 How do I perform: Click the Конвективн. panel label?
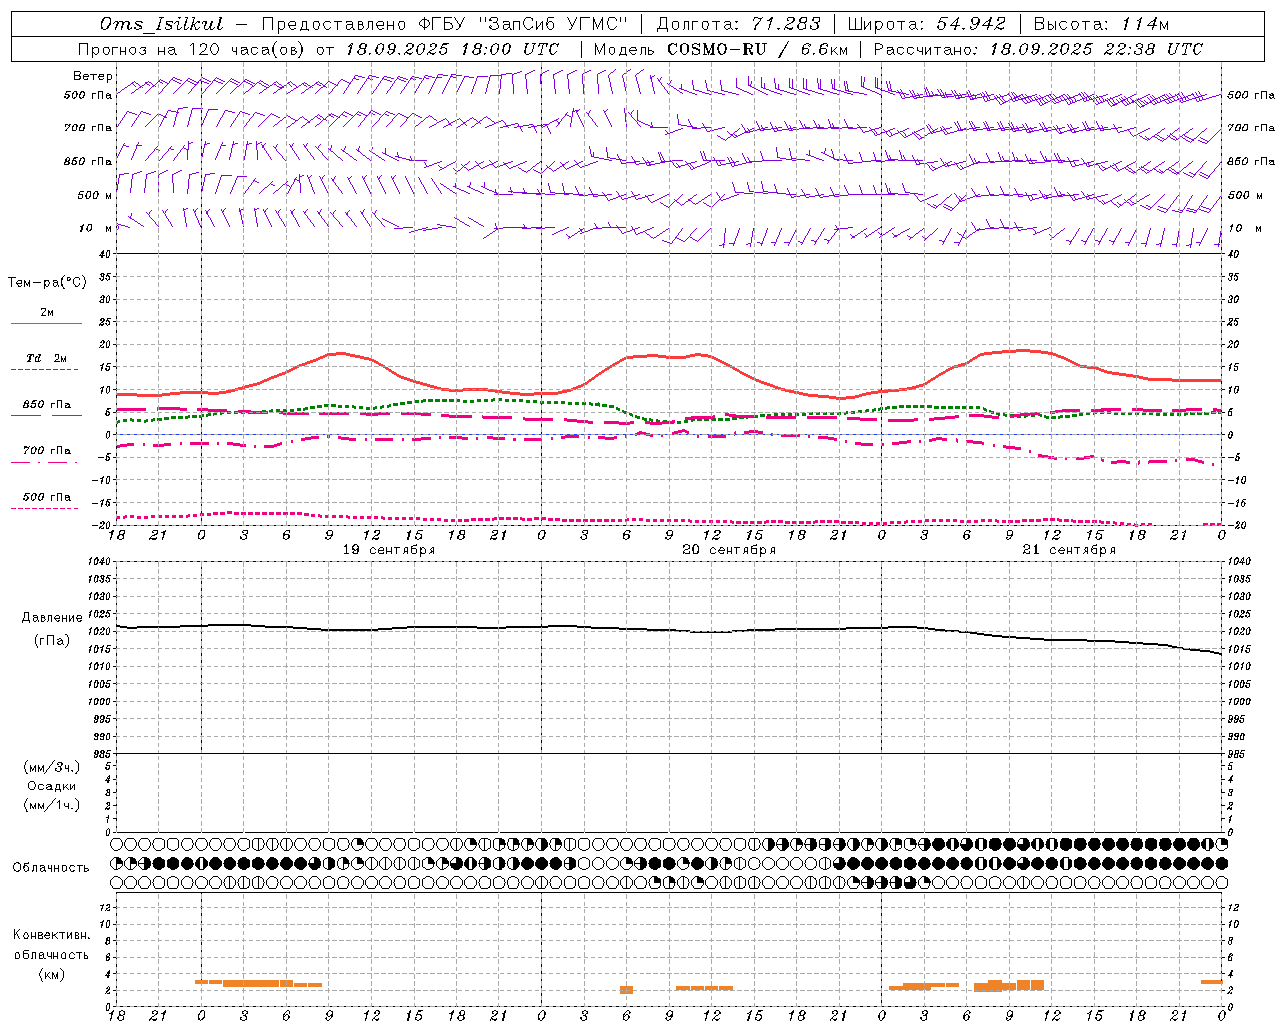52,934
